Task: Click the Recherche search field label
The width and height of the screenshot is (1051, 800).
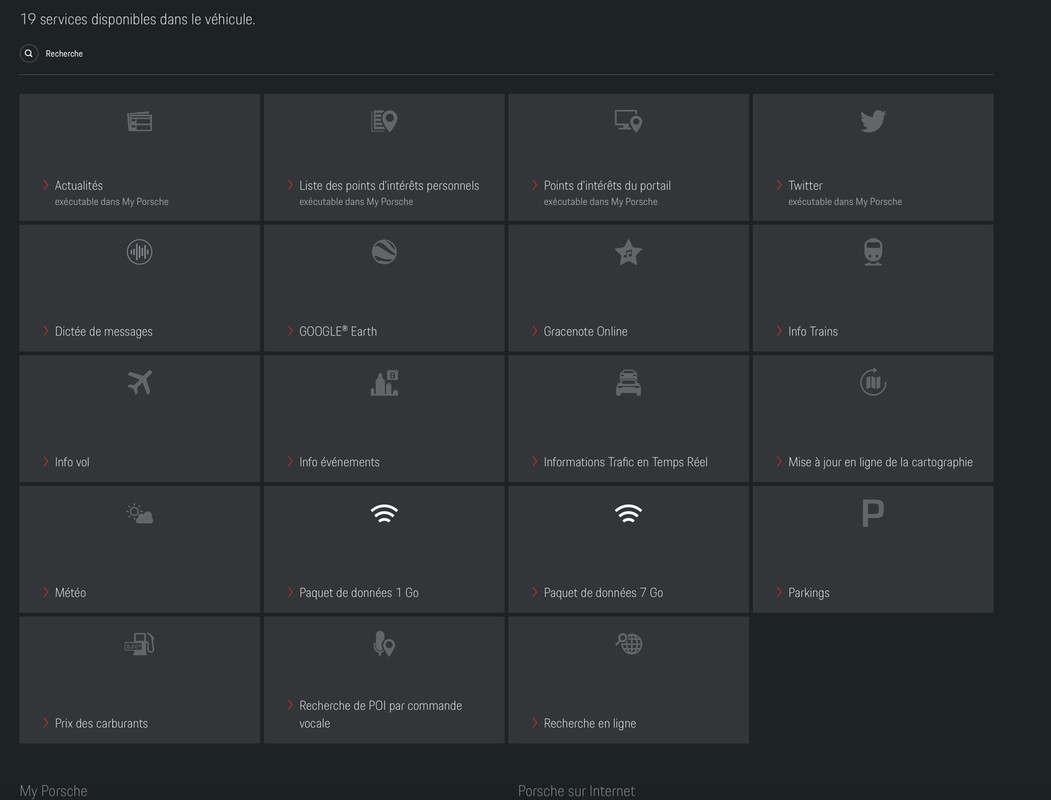Action: tap(64, 54)
